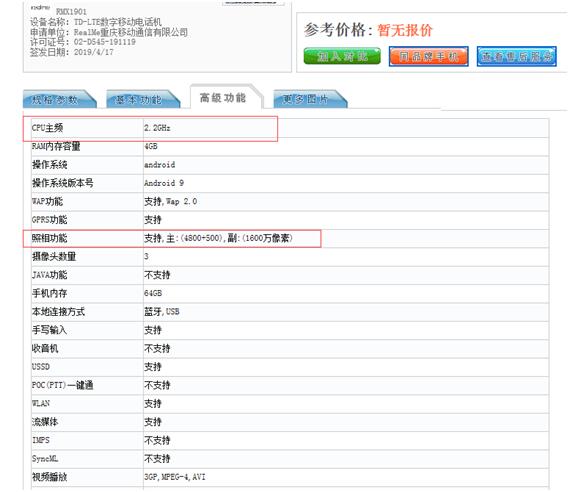Click the 蓝牙,USB value
The image size is (569, 492).
(x=162, y=312)
